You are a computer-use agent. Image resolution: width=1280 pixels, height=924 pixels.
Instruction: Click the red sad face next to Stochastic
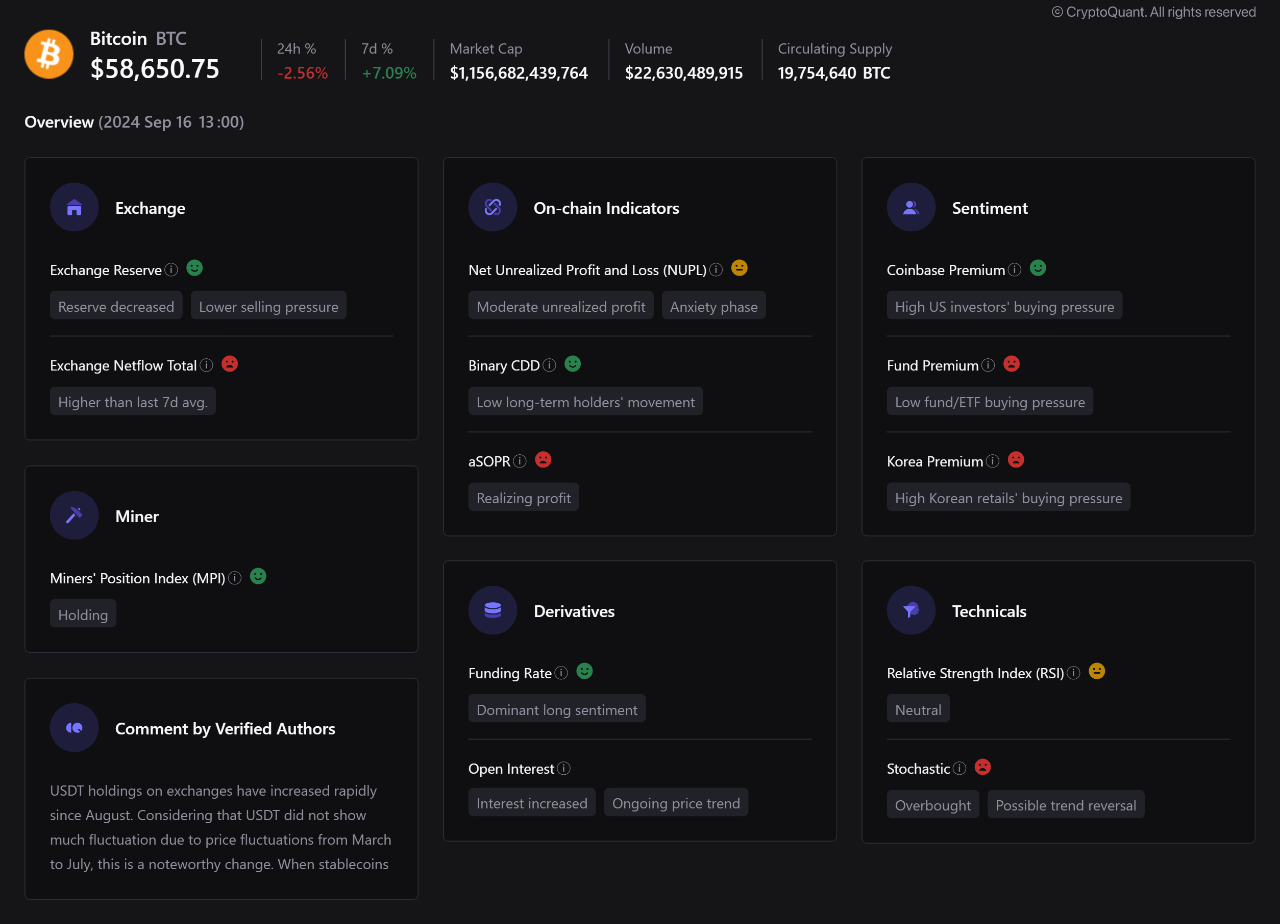coord(983,767)
